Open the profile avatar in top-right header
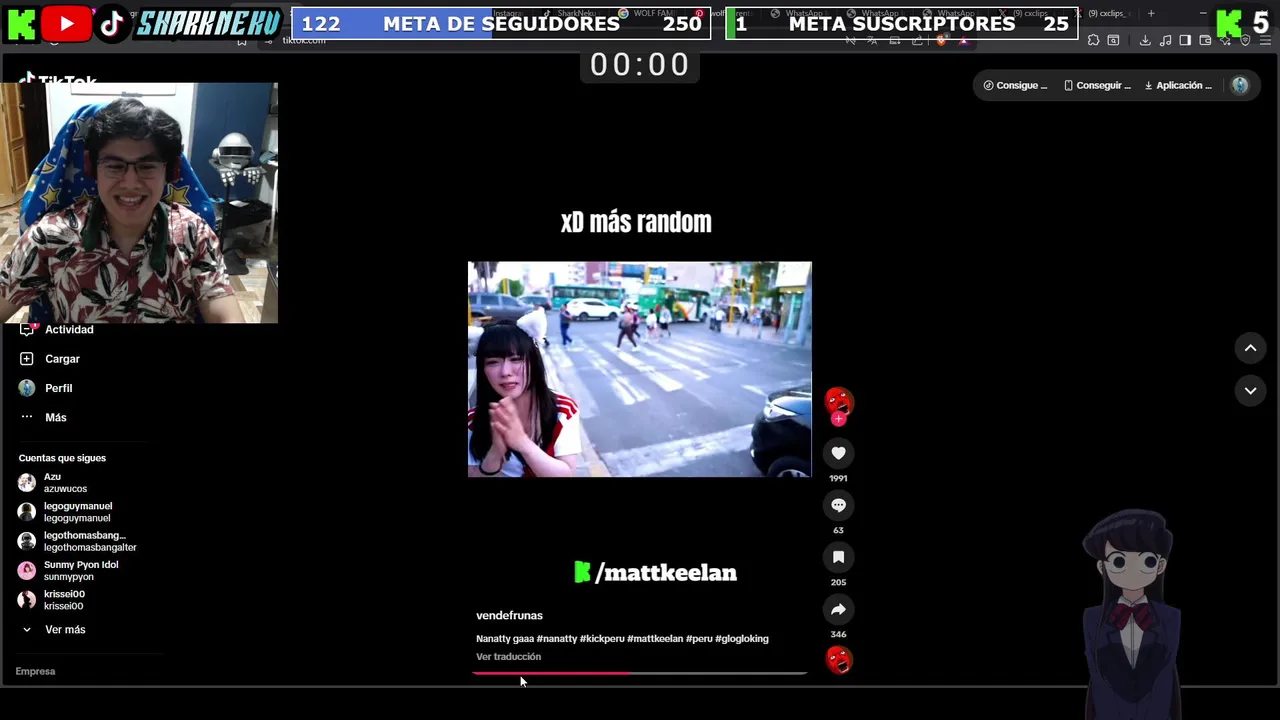The width and height of the screenshot is (1280, 720). point(1240,85)
